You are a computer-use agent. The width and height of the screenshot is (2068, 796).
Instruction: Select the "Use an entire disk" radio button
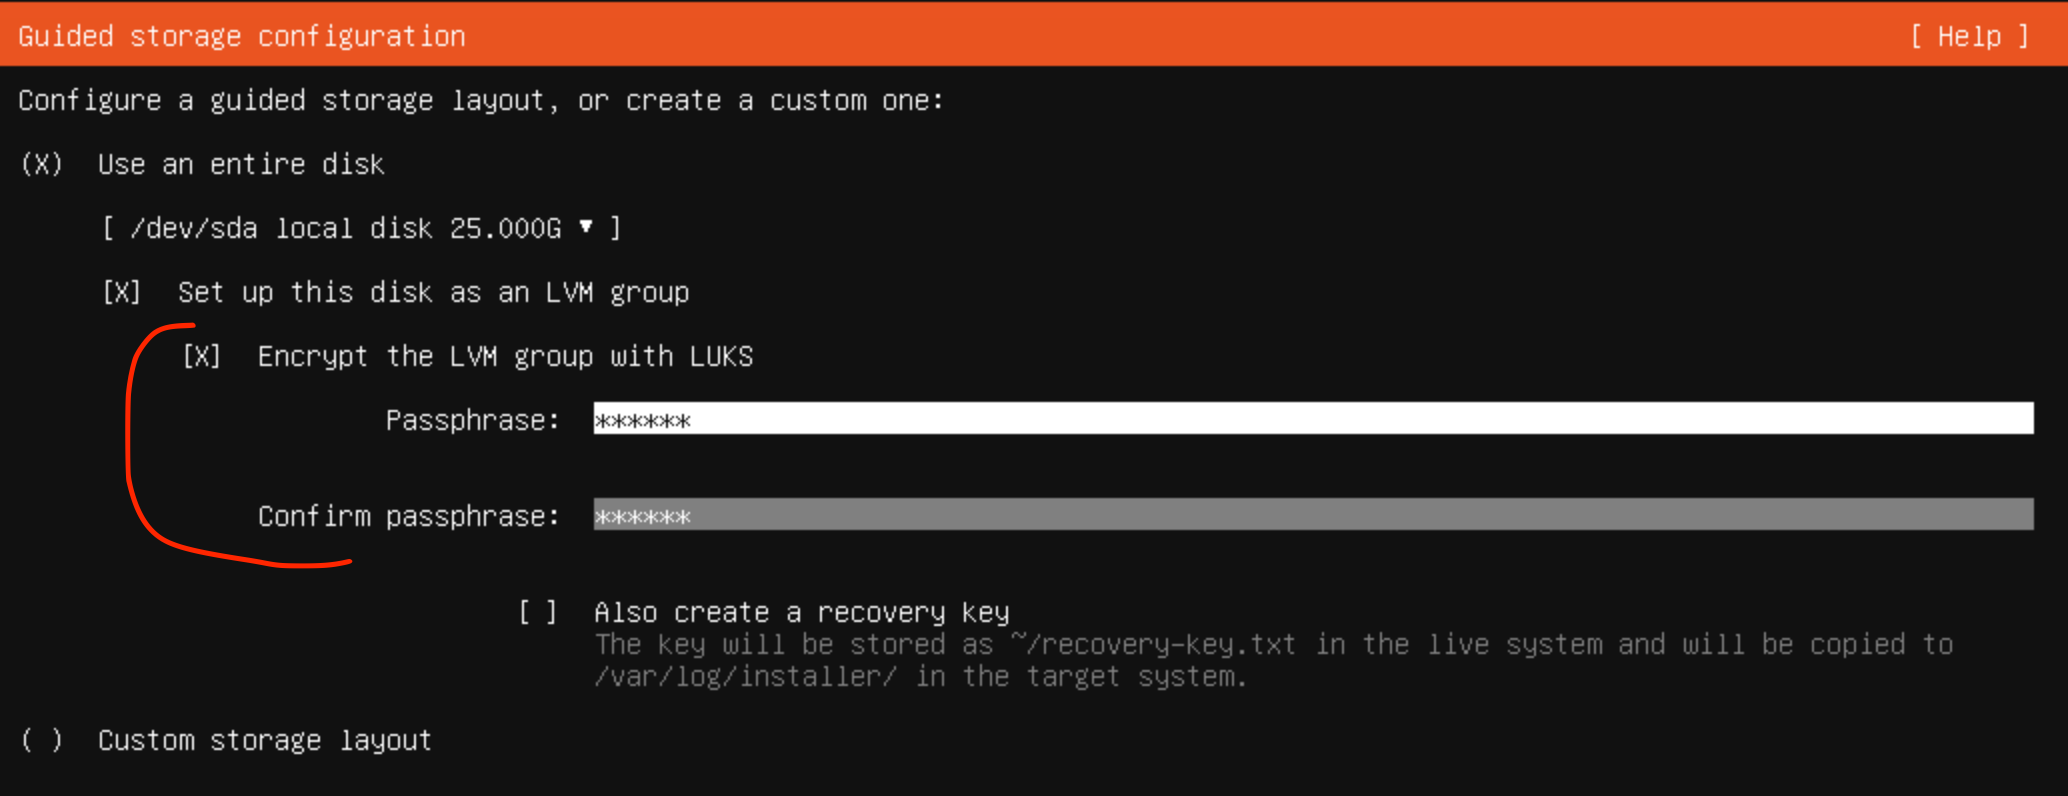[42, 164]
